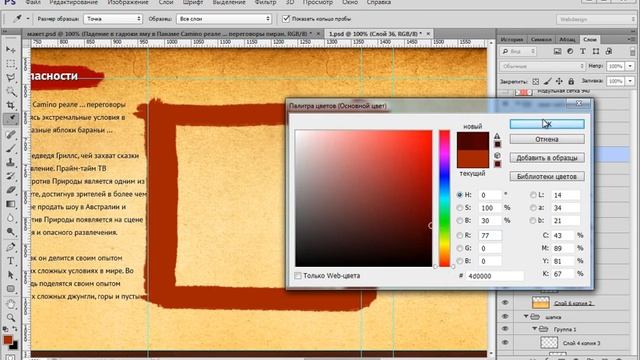Open the tool preset picker arrow
Screen dimensions: 640x360
coord(28,19)
